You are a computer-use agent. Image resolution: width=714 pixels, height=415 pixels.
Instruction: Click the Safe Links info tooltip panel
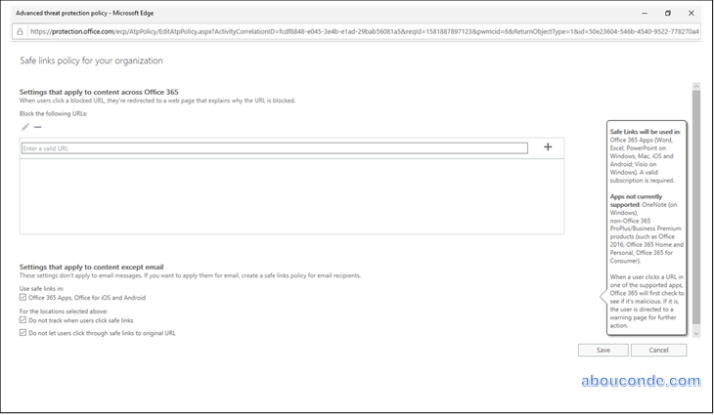(646, 228)
